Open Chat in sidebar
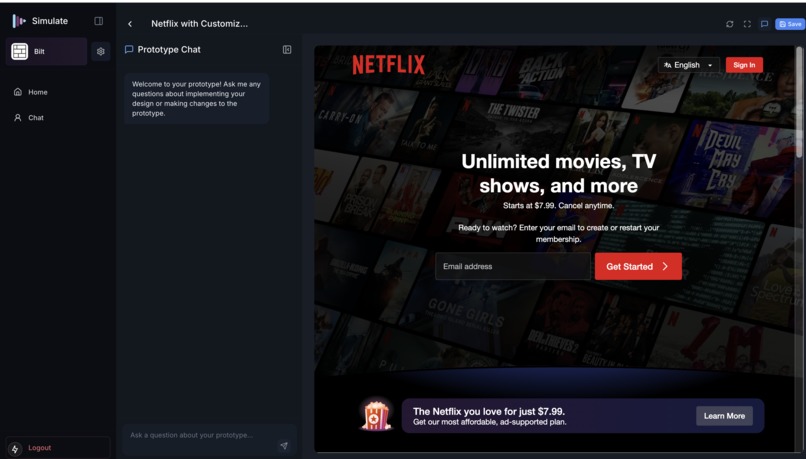The image size is (806, 459). click(29, 118)
